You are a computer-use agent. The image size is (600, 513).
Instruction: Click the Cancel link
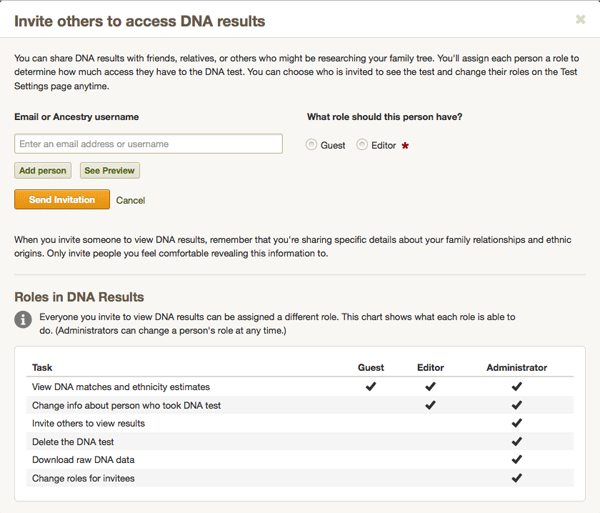[x=130, y=200]
